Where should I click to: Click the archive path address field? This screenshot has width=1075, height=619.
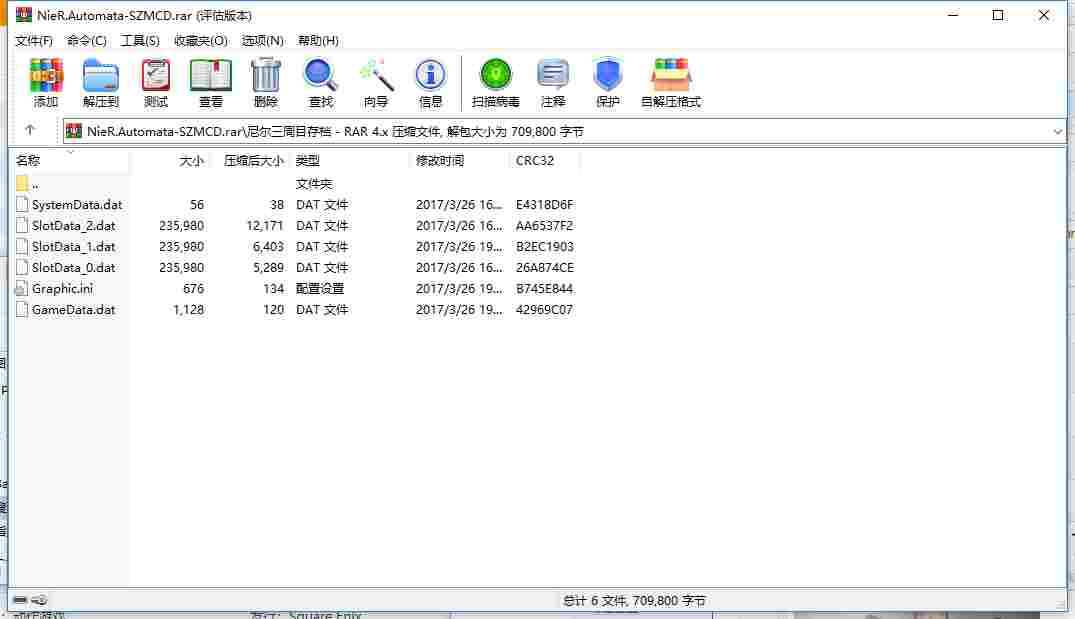point(564,131)
